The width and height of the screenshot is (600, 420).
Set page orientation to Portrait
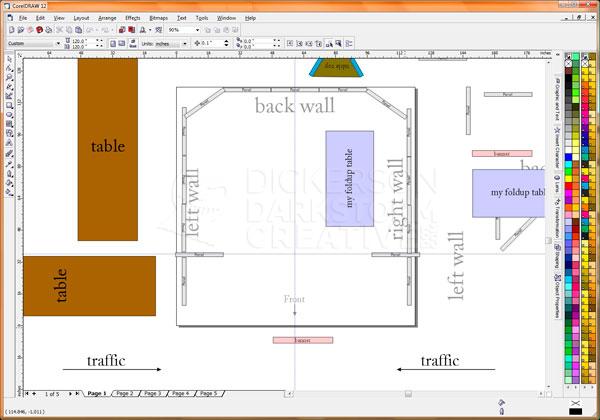(113, 44)
